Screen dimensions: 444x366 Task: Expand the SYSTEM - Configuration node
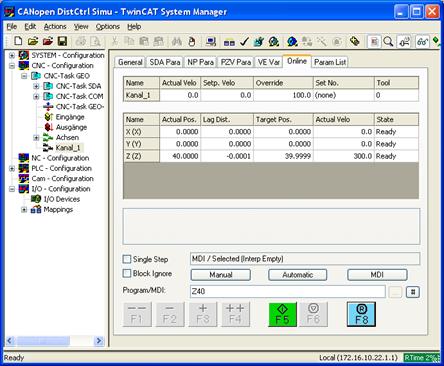pos(12,55)
